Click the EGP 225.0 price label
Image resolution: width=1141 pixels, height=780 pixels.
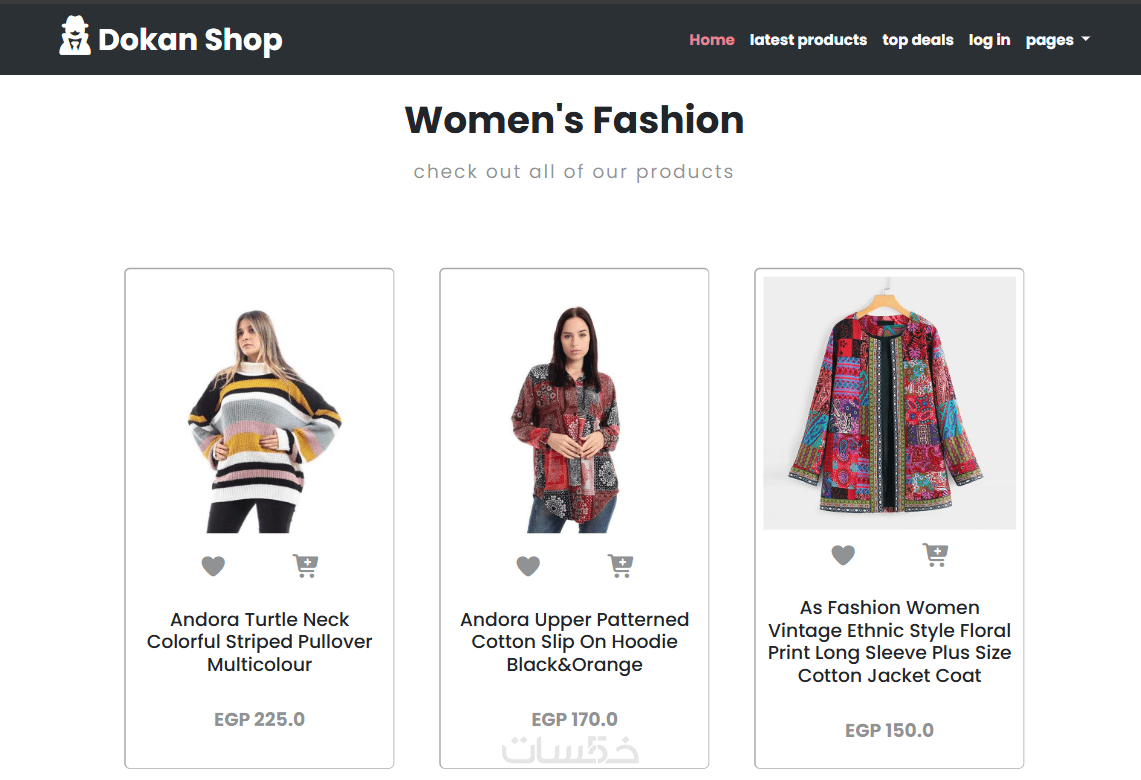click(x=260, y=719)
